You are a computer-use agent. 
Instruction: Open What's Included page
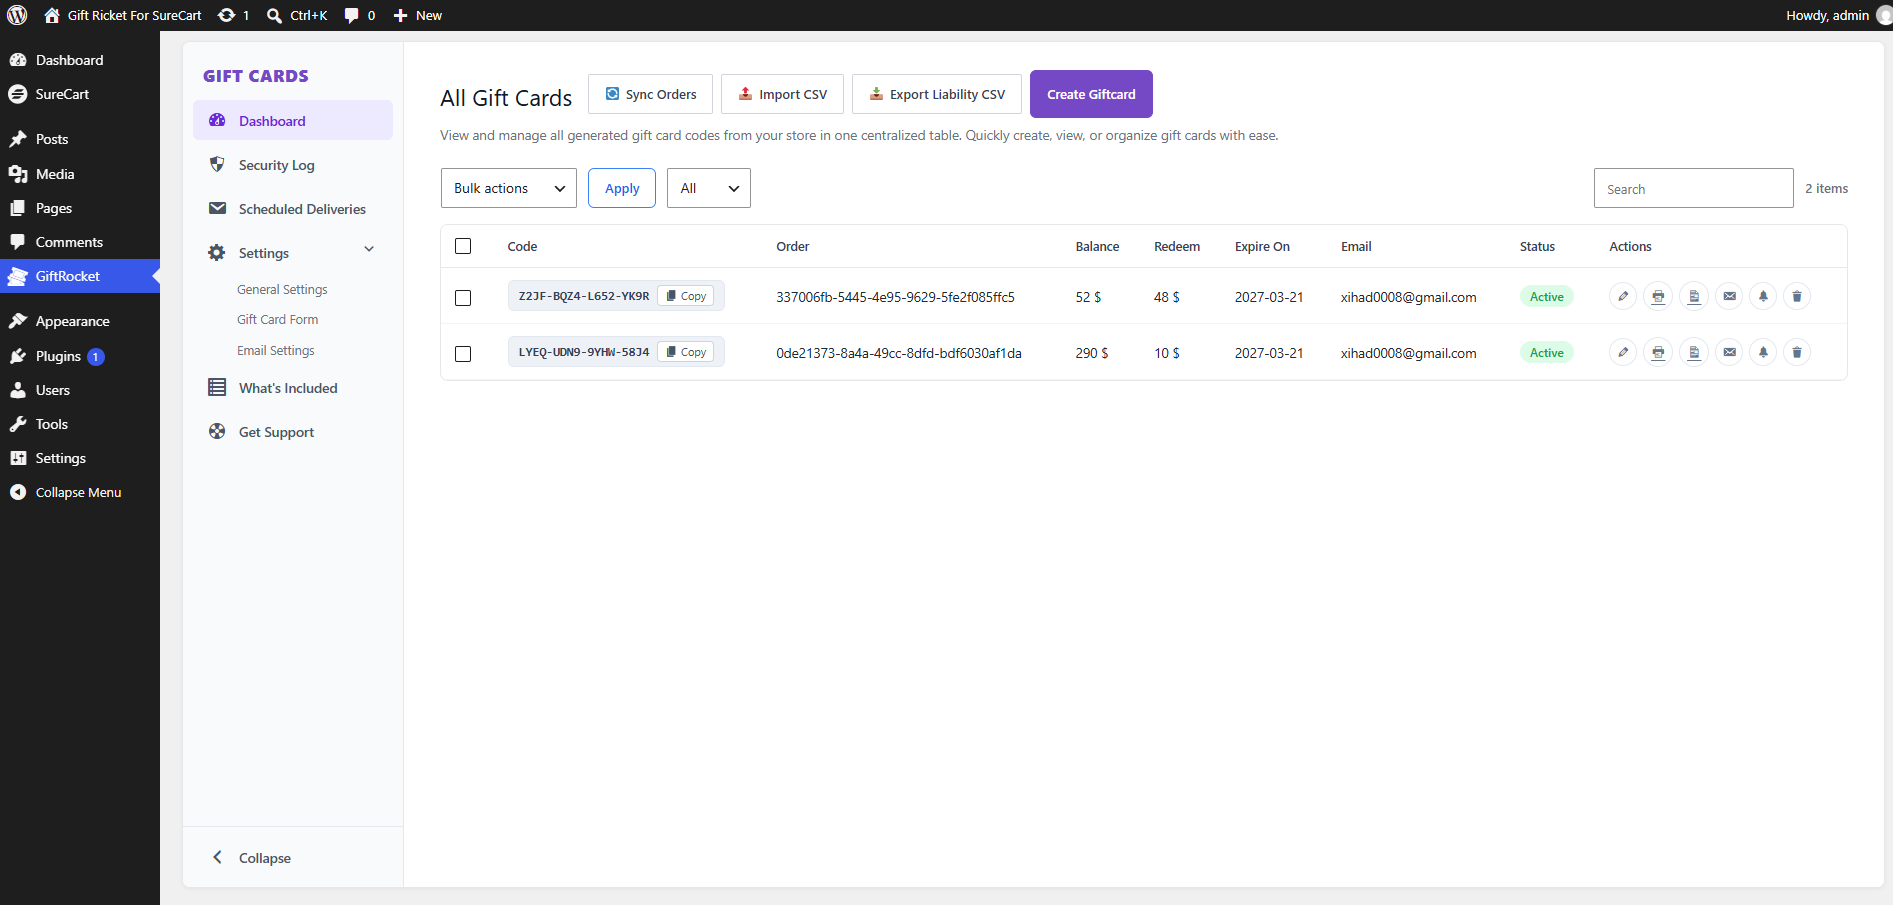click(293, 388)
